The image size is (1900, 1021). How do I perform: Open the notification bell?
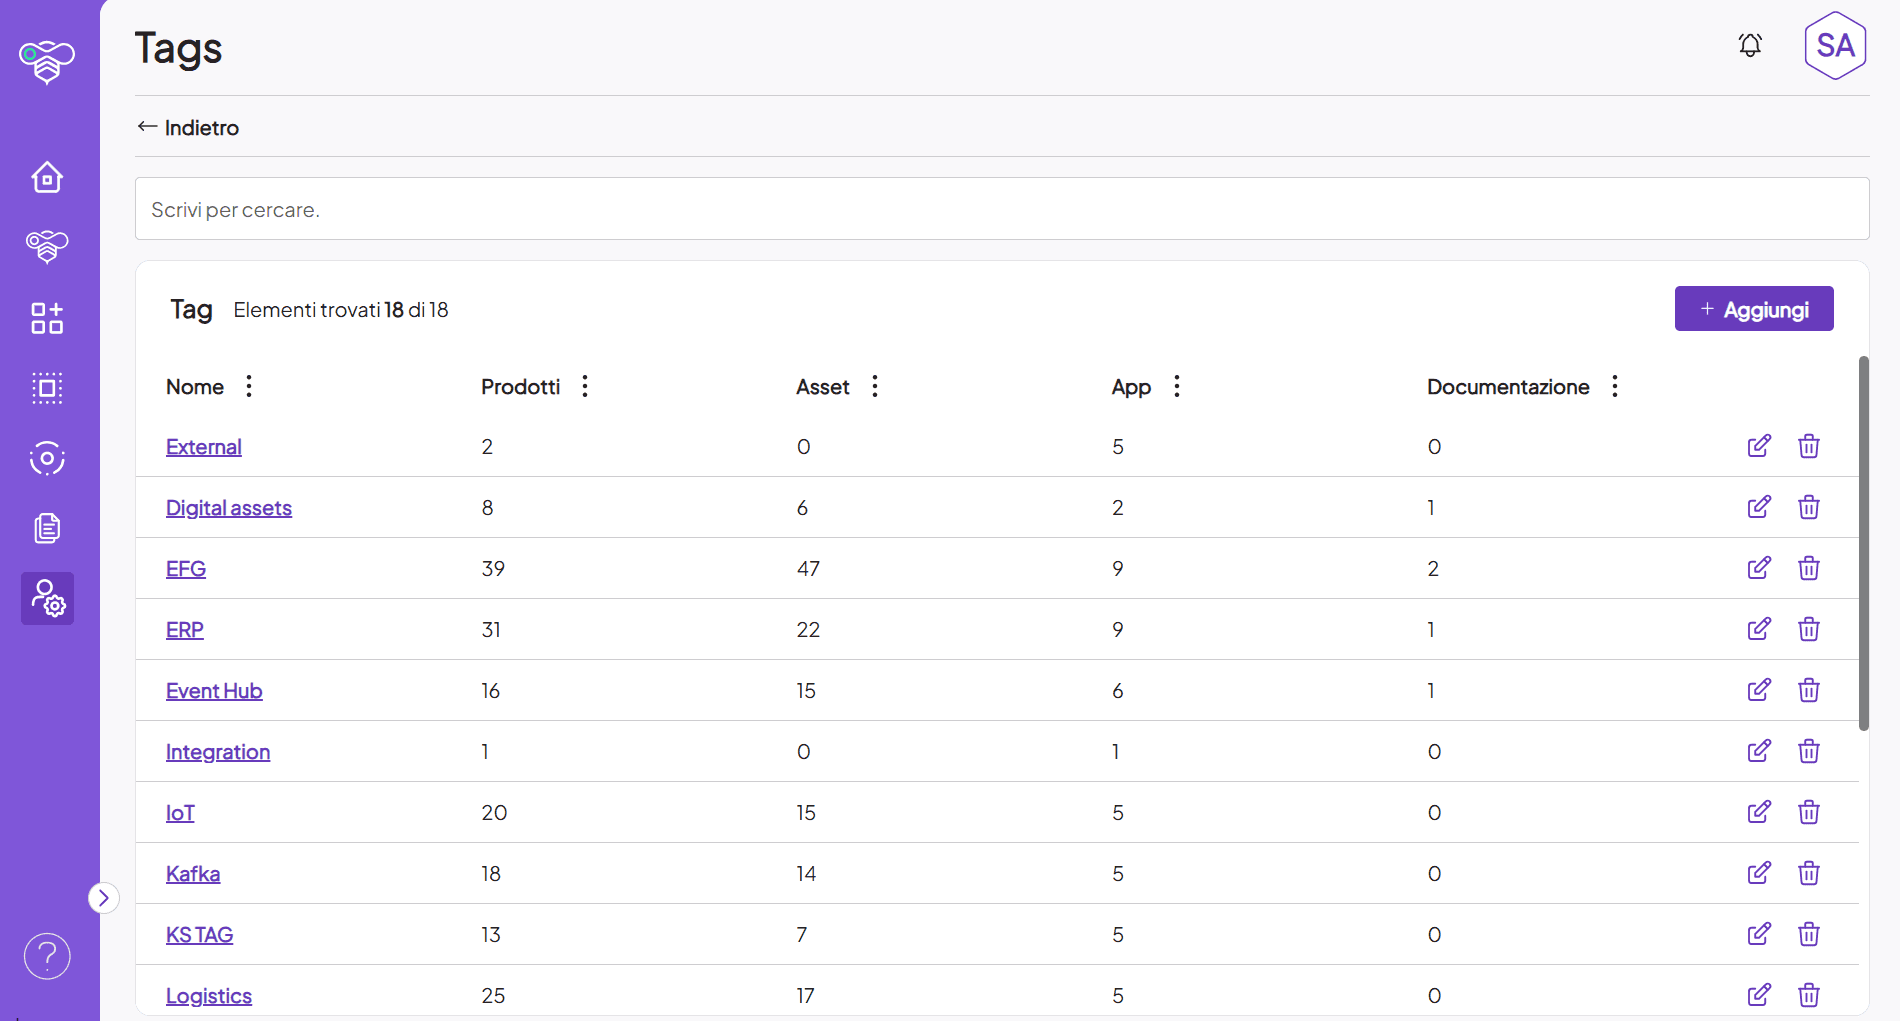point(1749,45)
